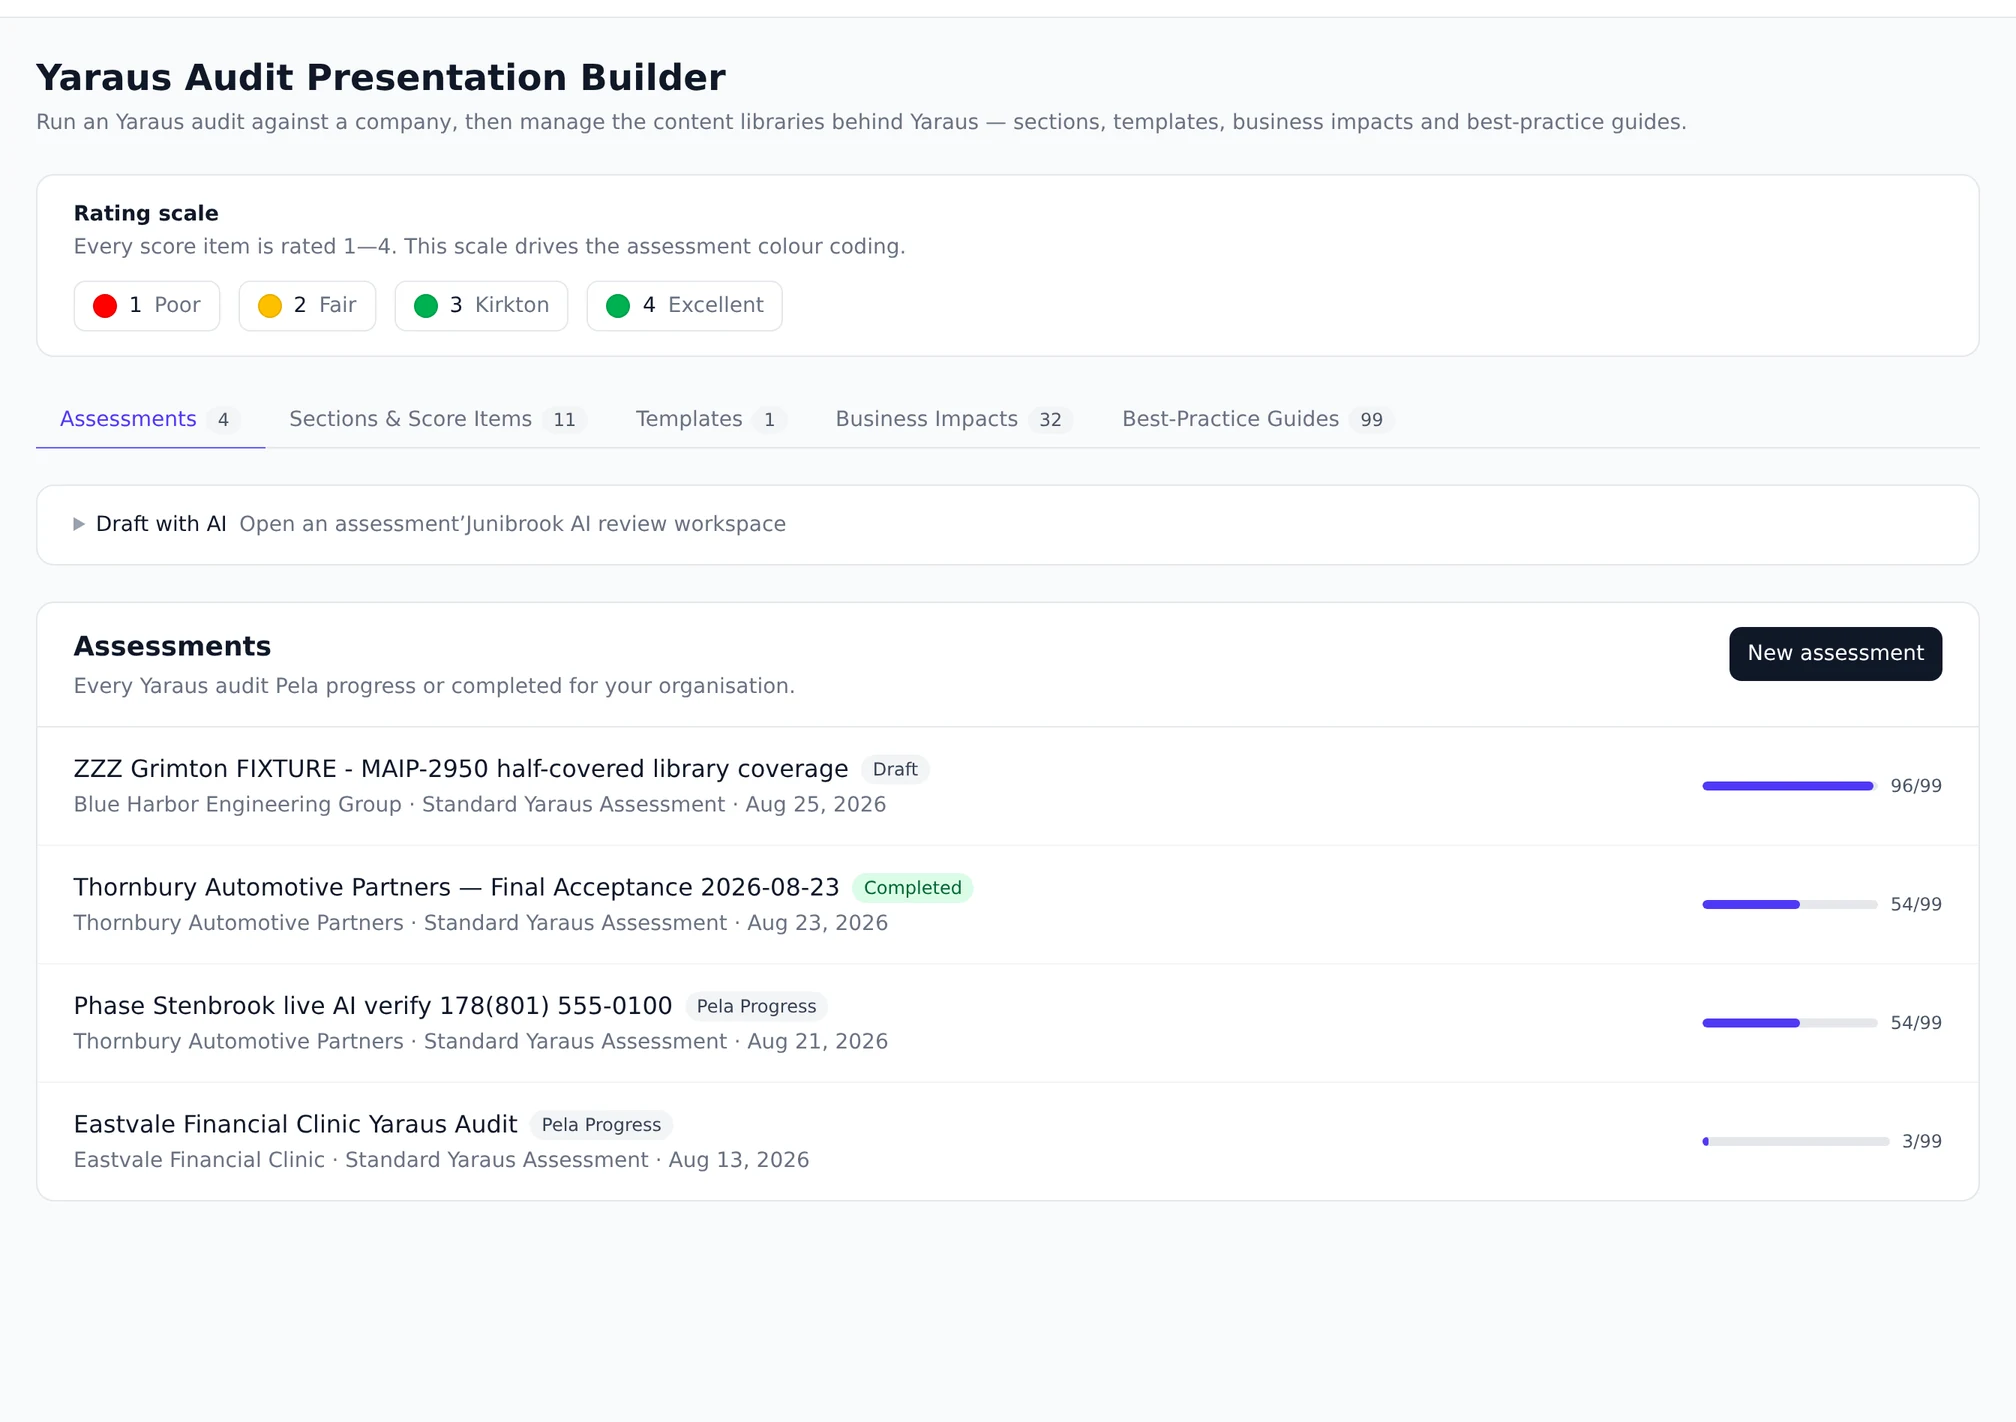Click the yellow swatch for rating 2 Fair
Image resolution: width=2016 pixels, height=1422 pixels.
(x=270, y=306)
